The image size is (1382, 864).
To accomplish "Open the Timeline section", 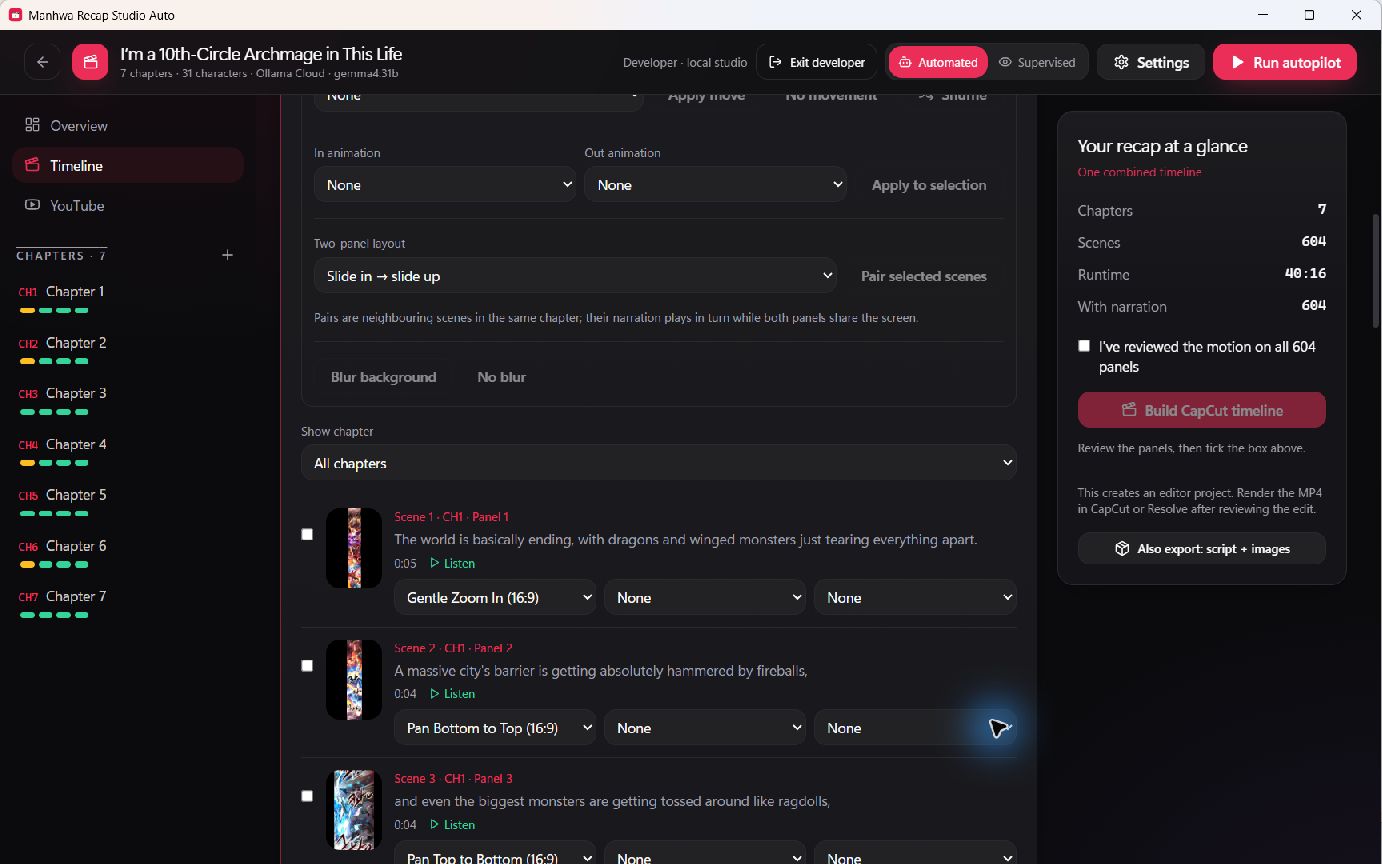I will [x=128, y=165].
